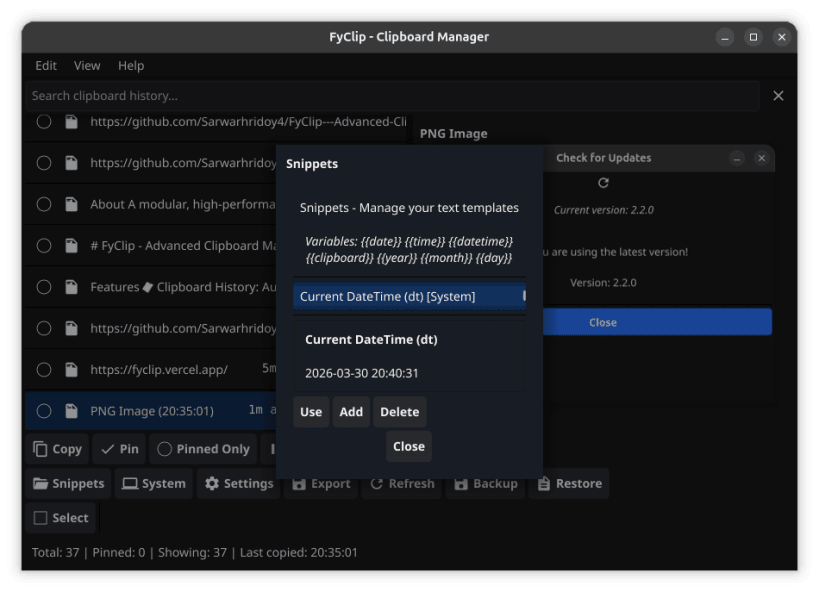This screenshot has height=592, width=819.
Task: Click 'Last copied: 20:35:01' status text
Action: click(299, 553)
